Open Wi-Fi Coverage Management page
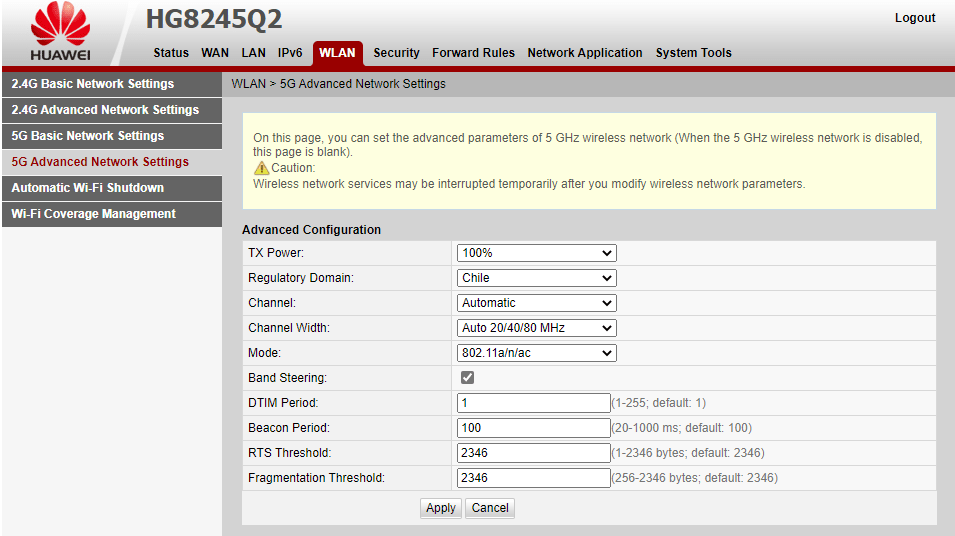 click(94, 214)
